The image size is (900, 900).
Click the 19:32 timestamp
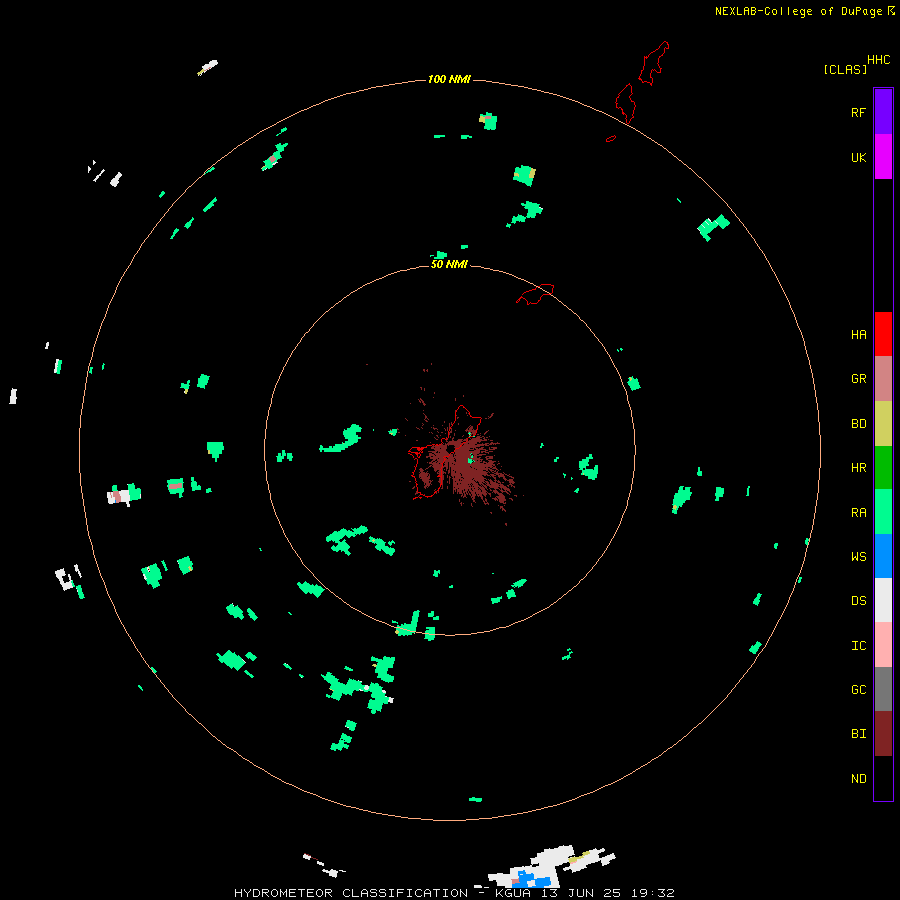651,893
